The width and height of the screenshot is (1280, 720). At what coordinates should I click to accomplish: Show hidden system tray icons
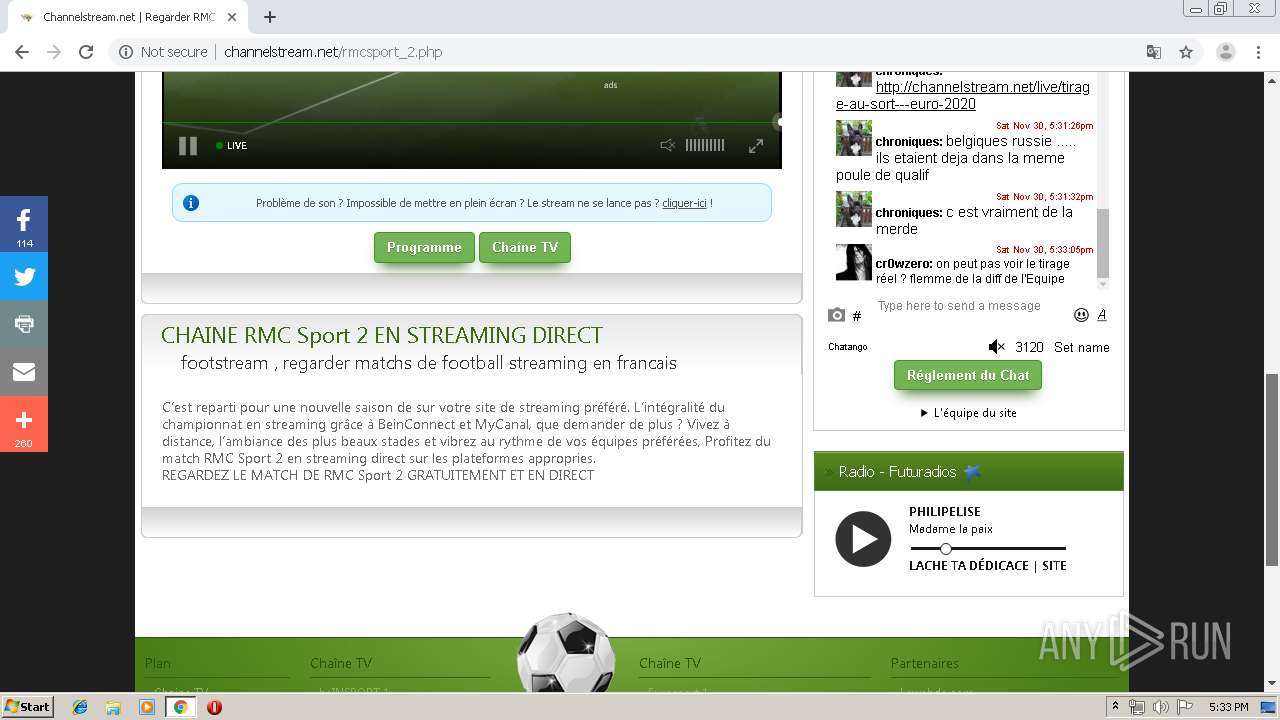pos(1115,707)
